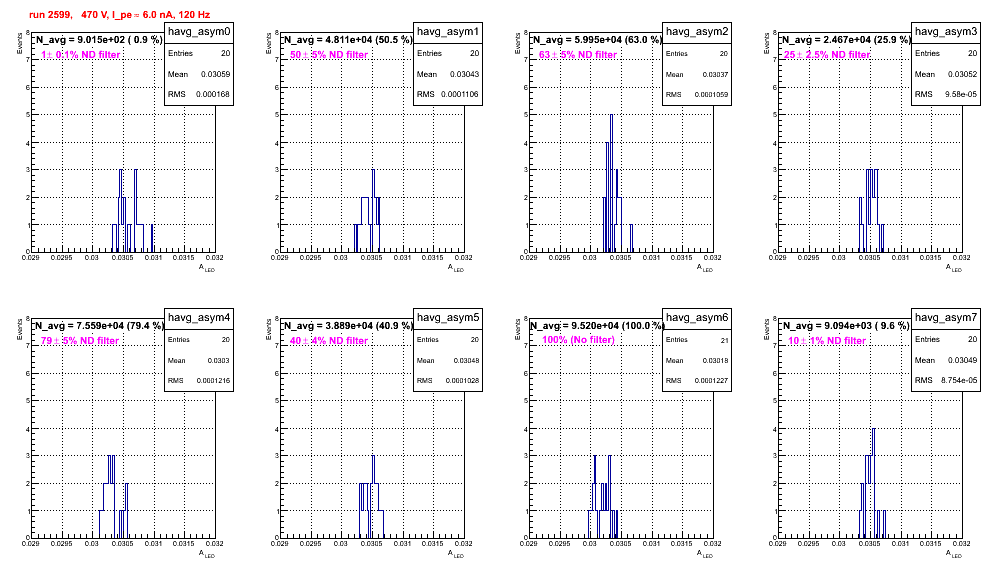
Task: Select the havg_asym6 stats box title
Action: (x=697, y=318)
